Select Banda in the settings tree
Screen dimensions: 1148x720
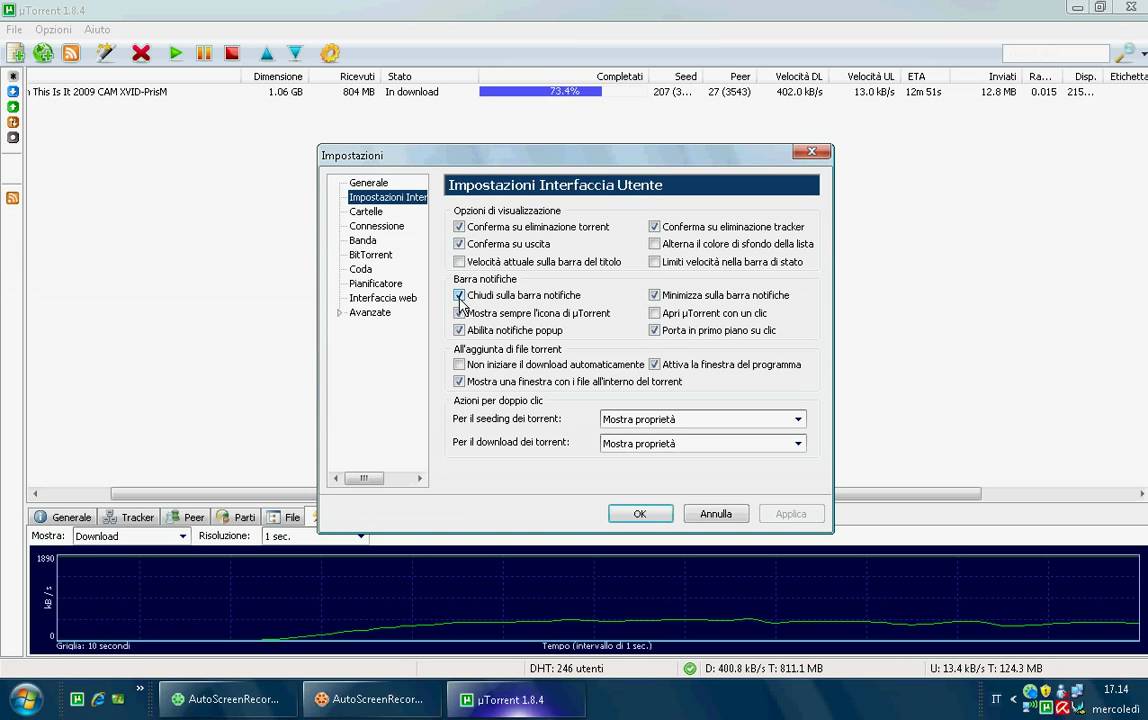pyautogui.click(x=362, y=240)
